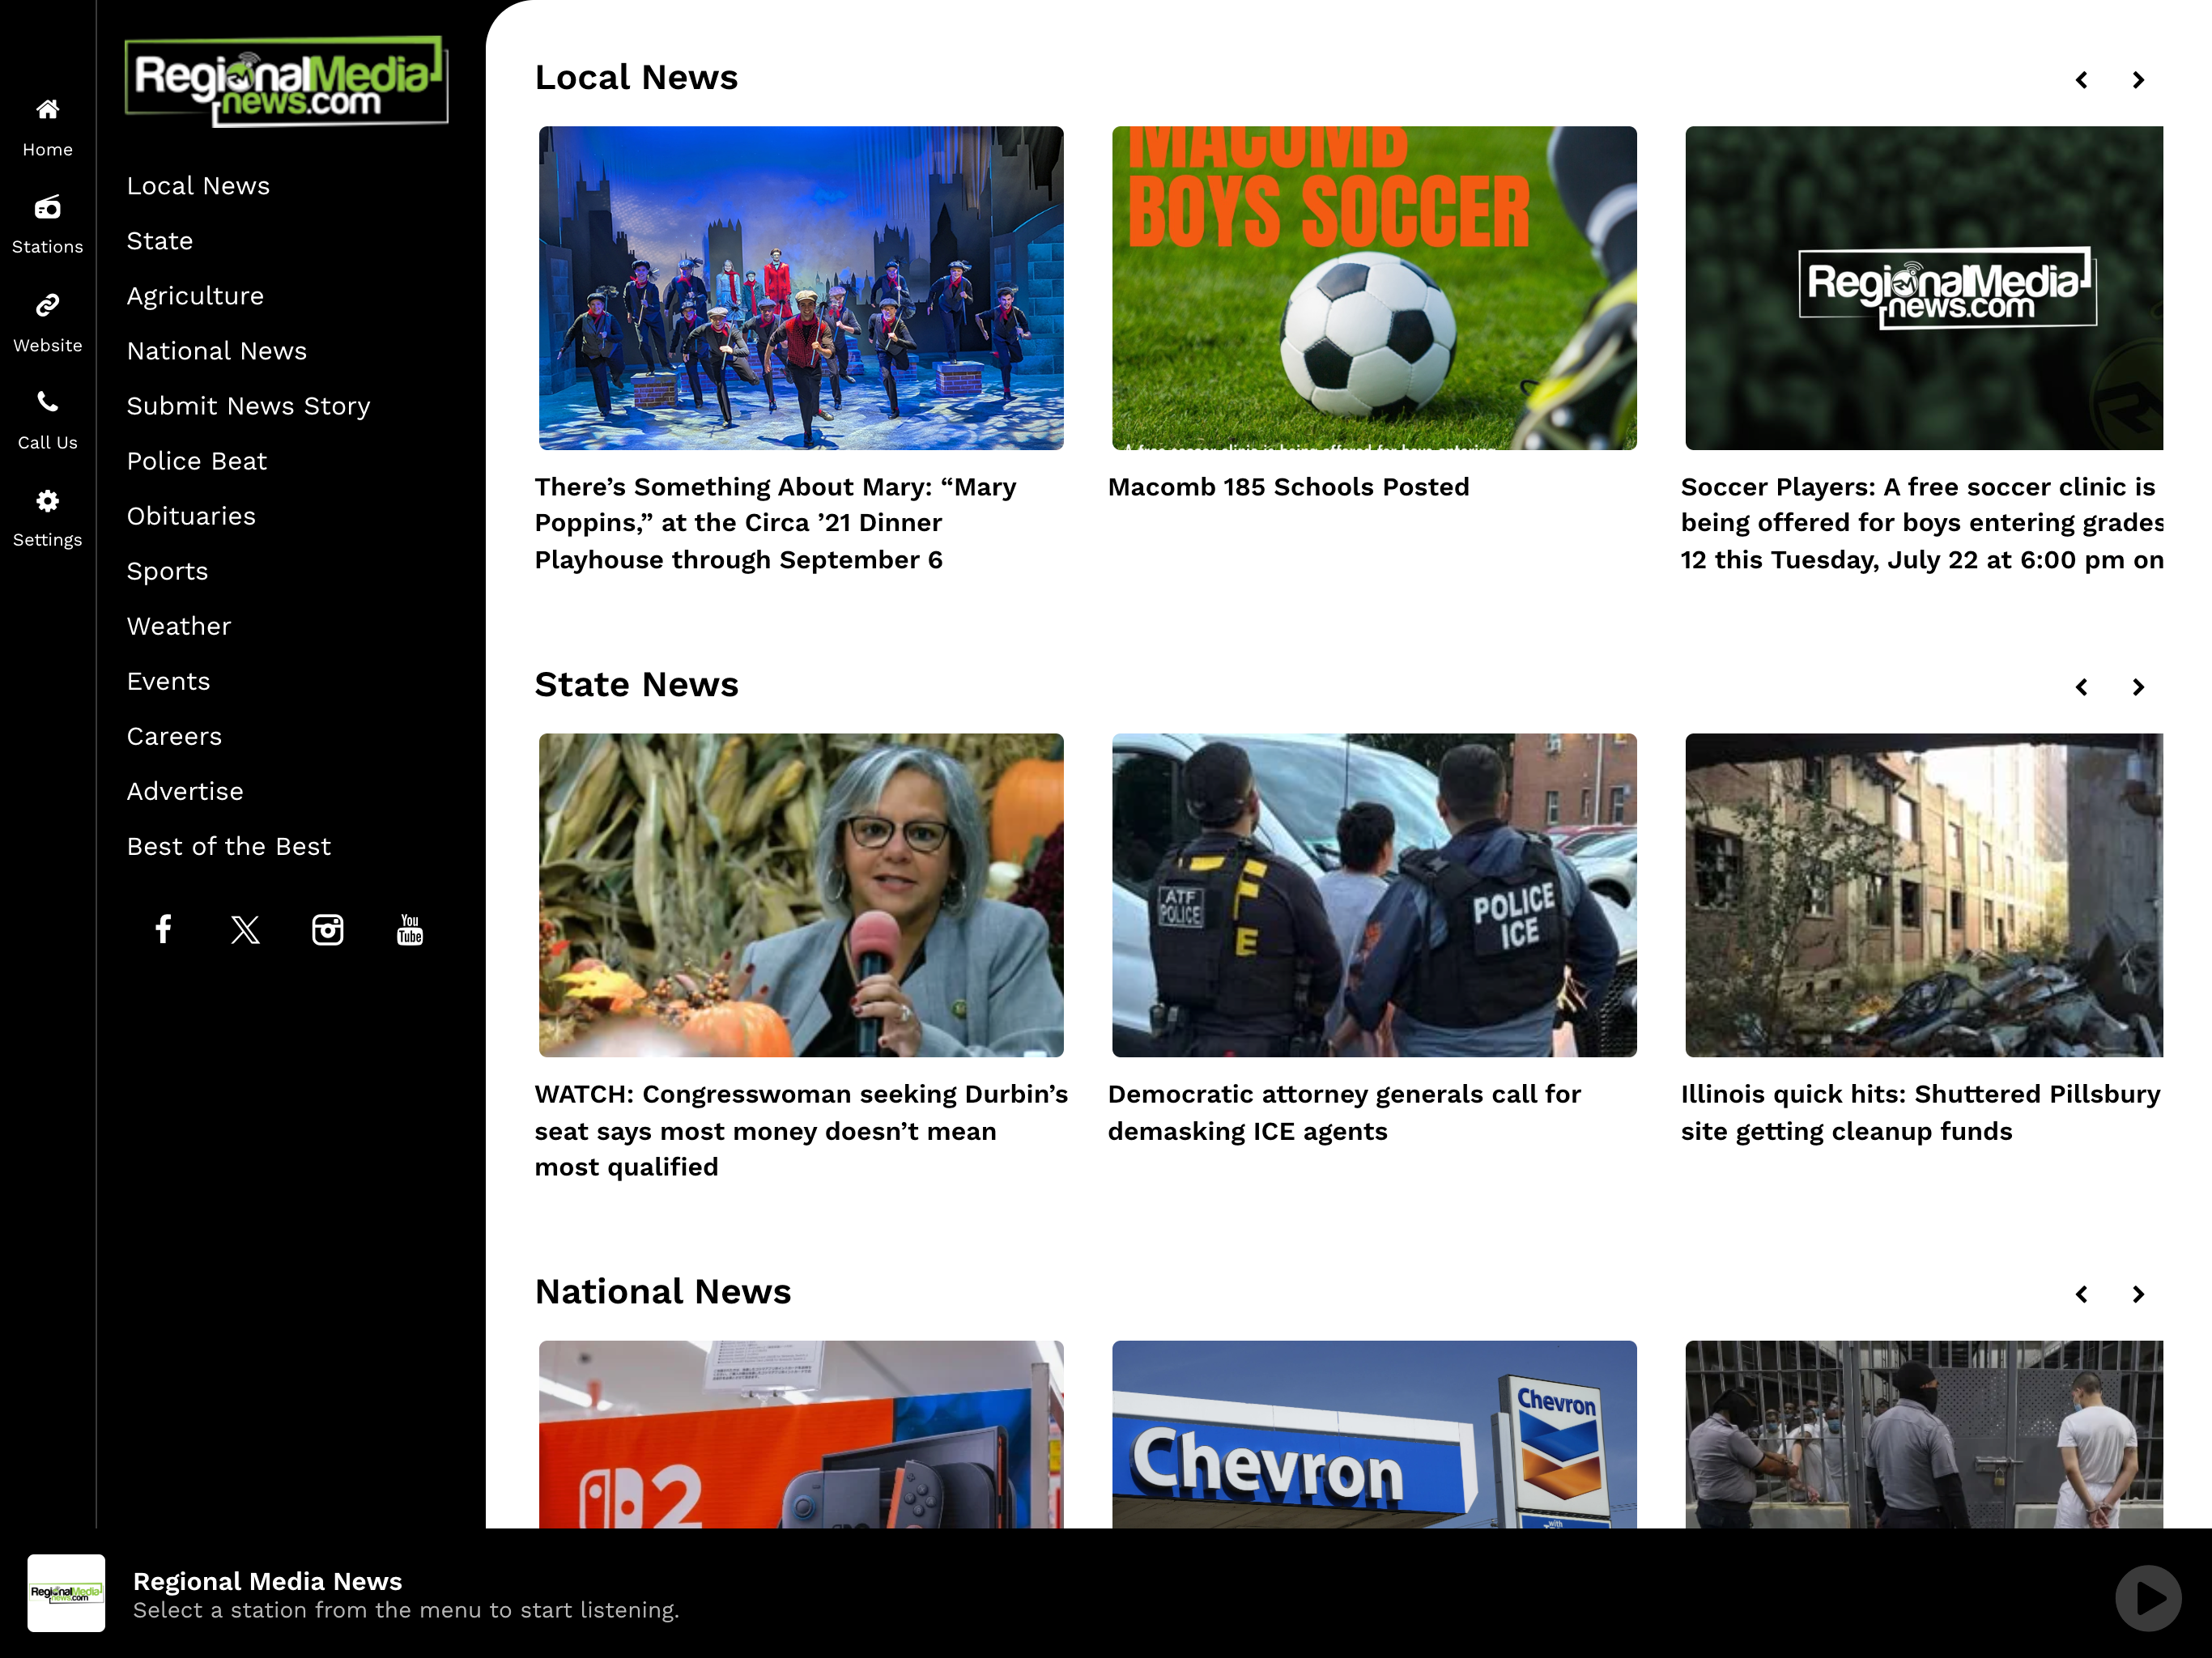Start playback with the player bar play button
This screenshot has width=2212, height=1658.
(2147, 1597)
